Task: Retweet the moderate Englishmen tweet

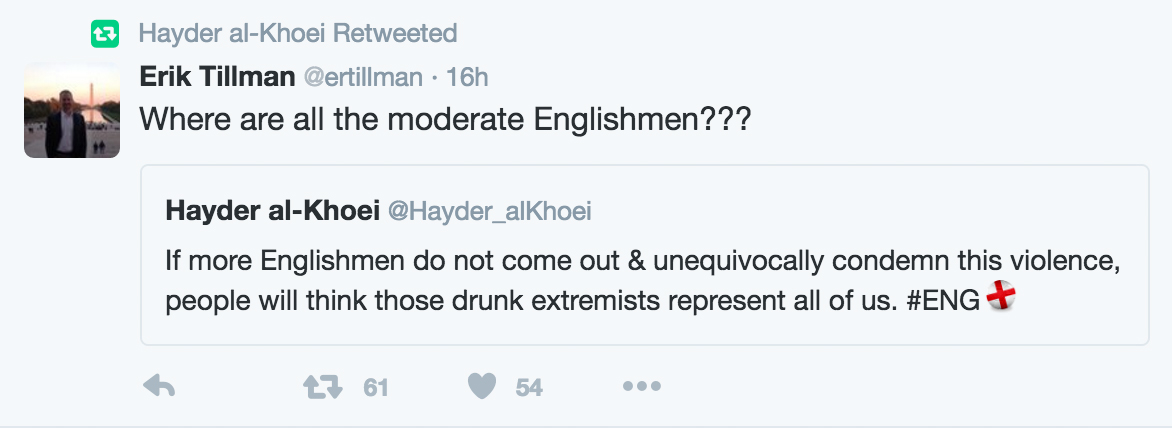Action: pyautogui.click(x=323, y=387)
